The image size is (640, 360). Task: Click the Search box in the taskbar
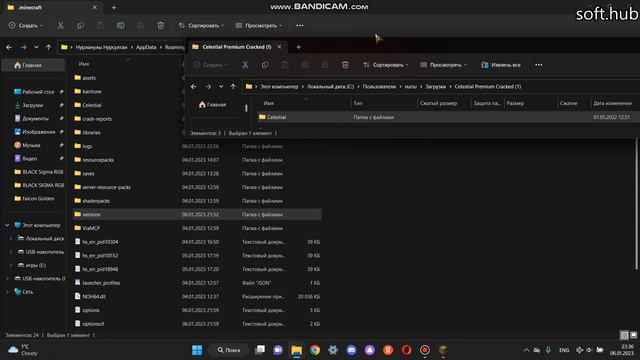tap(229, 350)
